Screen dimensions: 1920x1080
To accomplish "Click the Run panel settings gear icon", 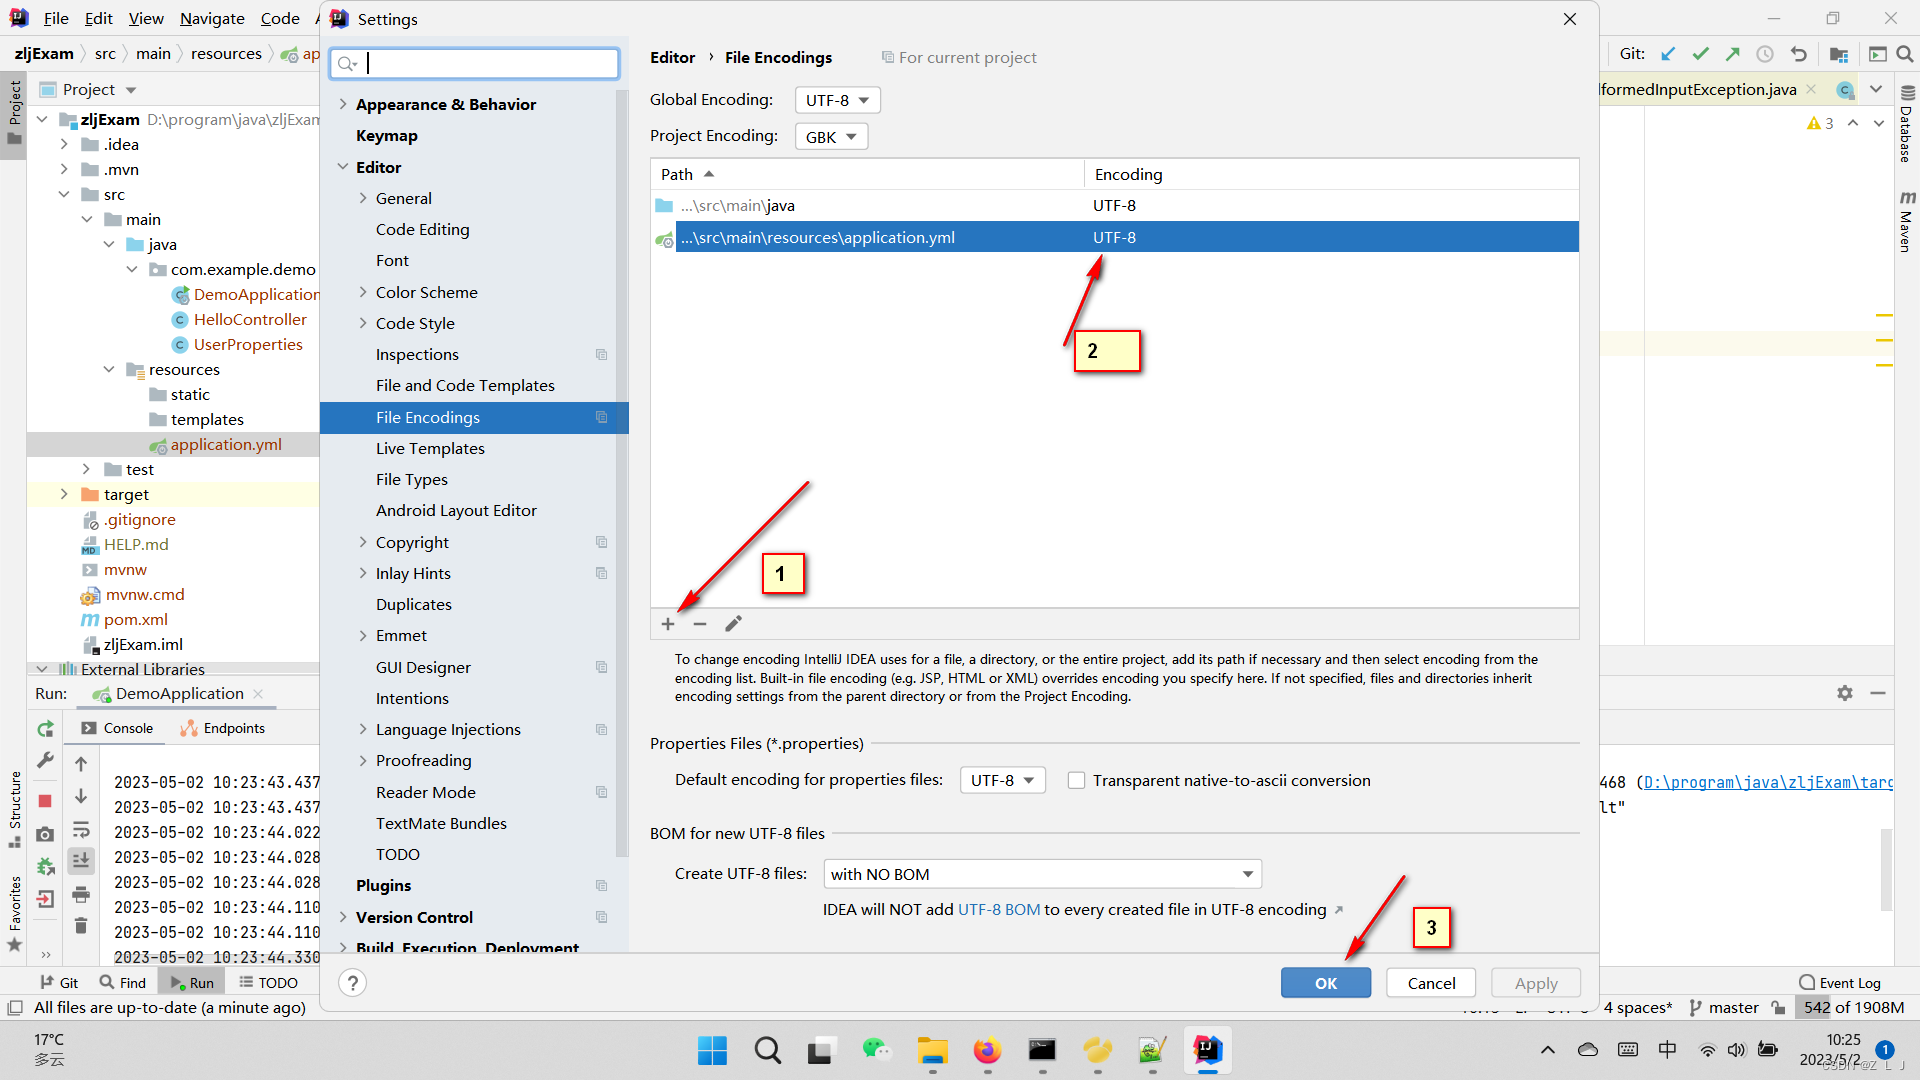I will pos(1845,693).
